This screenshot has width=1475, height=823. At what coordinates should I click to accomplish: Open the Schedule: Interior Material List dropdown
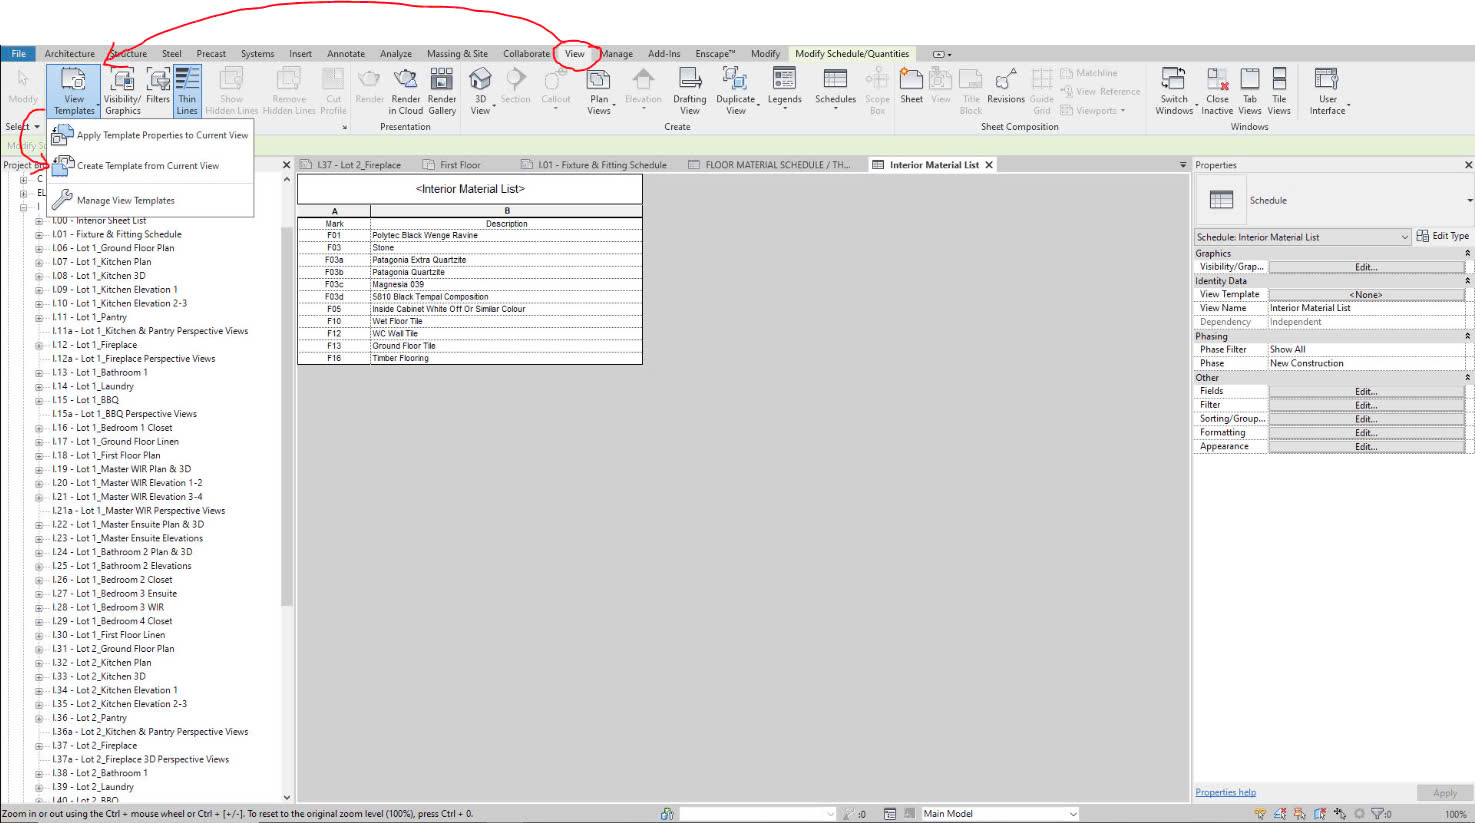[x=1403, y=237]
